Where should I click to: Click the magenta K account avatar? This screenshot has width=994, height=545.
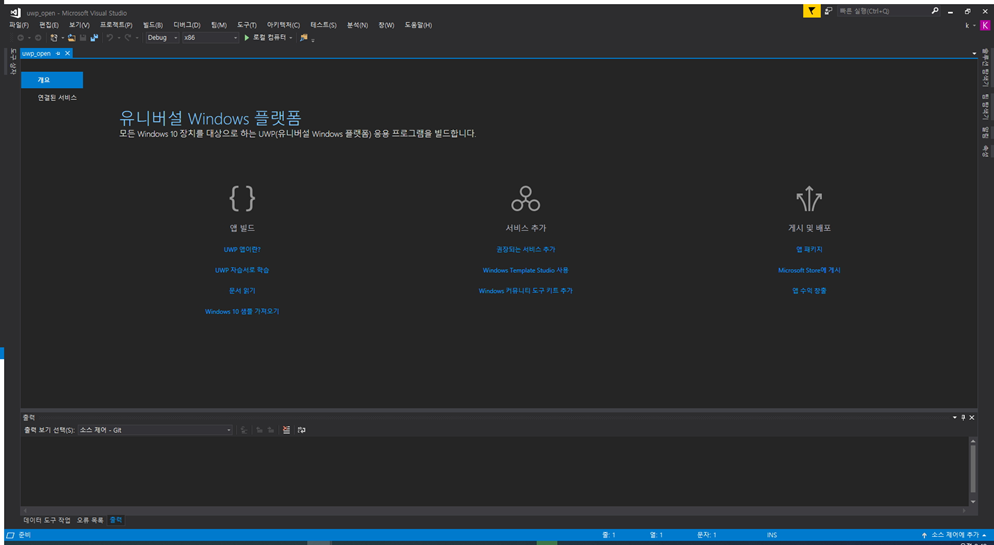(985, 25)
